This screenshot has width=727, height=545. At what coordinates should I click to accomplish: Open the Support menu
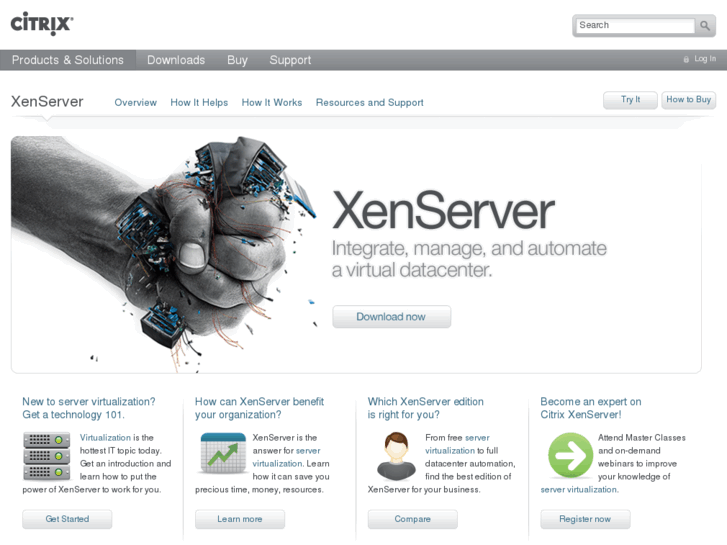click(x=290, y=60)
